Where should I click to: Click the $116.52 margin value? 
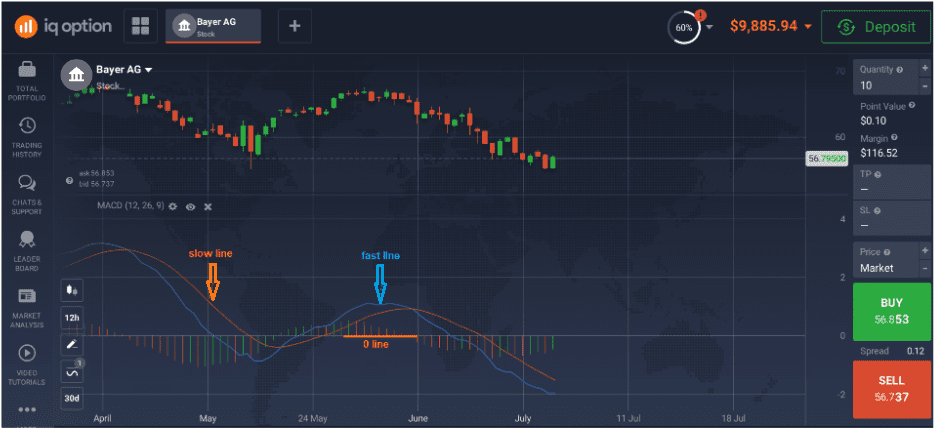coord(879,153)
